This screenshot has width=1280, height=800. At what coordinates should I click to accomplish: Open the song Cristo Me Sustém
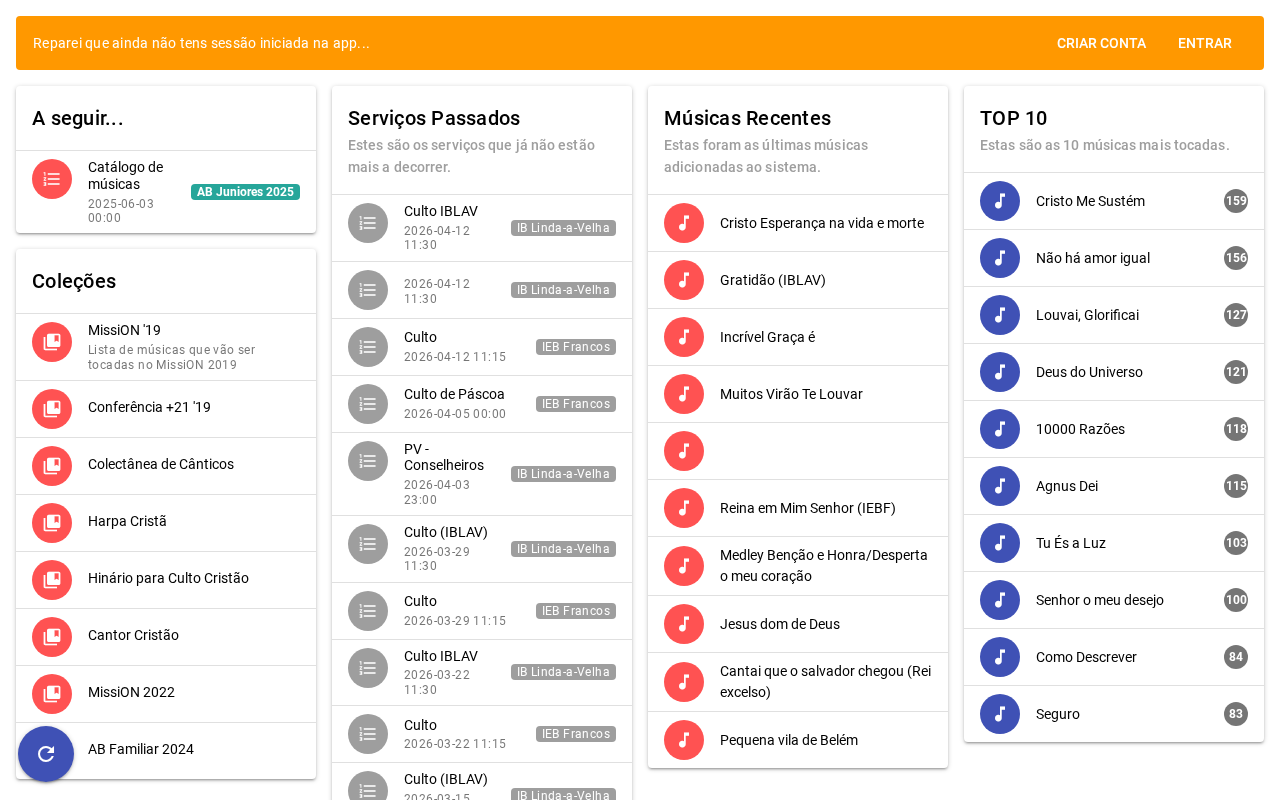point(1090,201)
